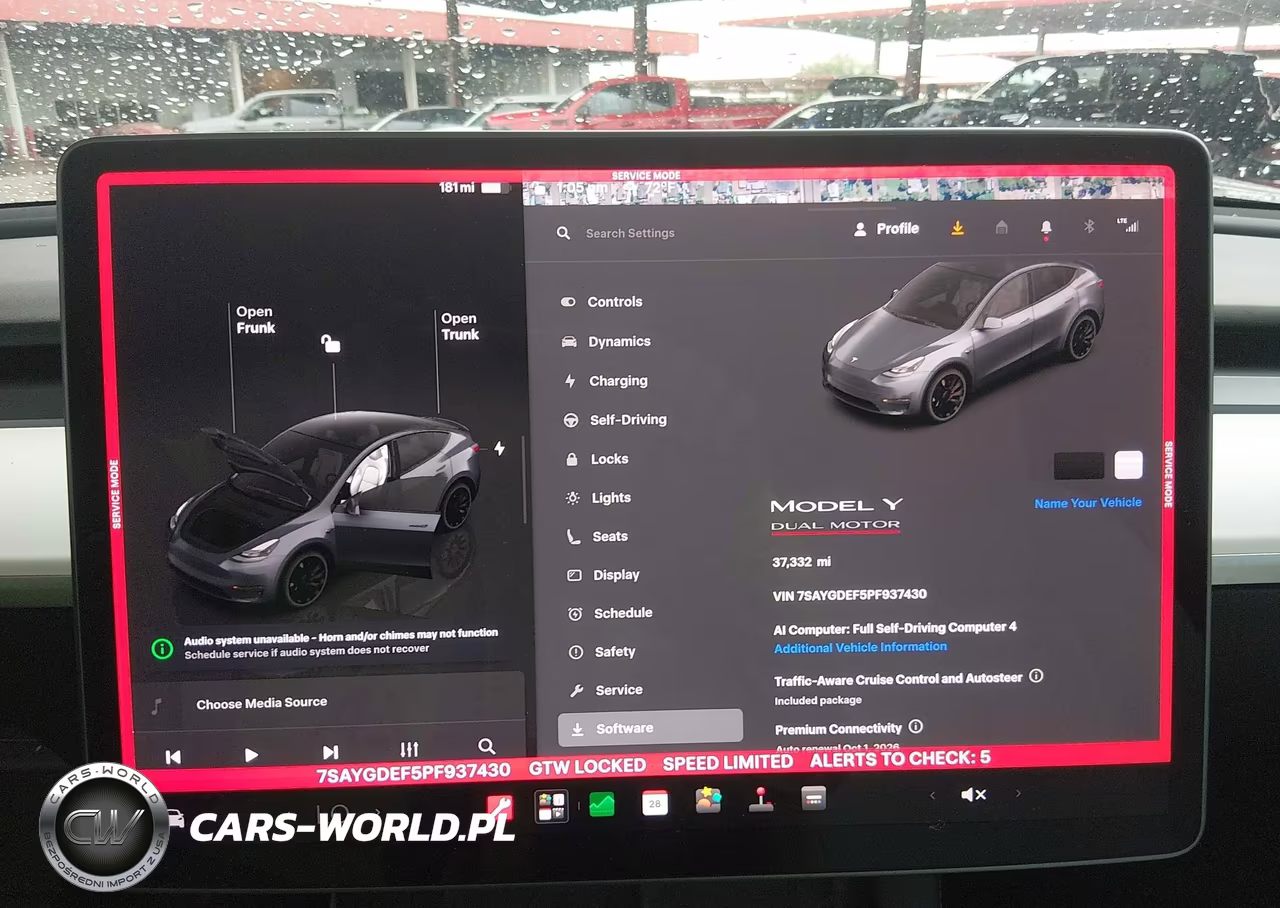Click the info icon beside Premium Connectivity
Screen dimensions: 1280x908
(x=915, y=727)
